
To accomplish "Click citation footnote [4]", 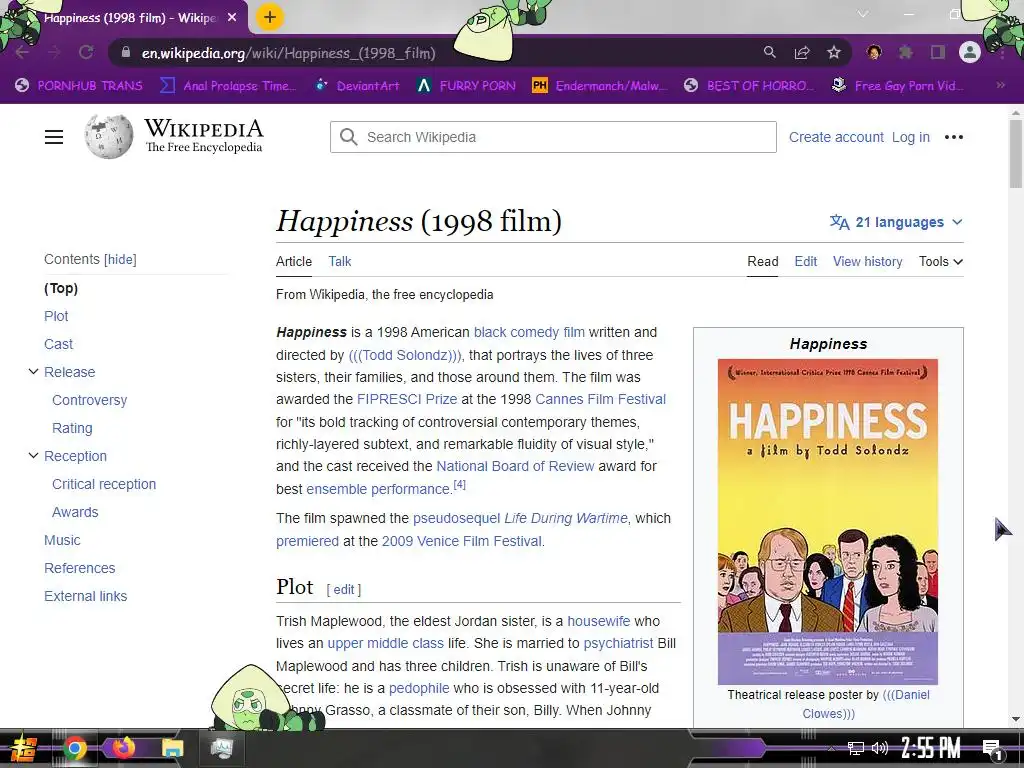I will point(460,485).
